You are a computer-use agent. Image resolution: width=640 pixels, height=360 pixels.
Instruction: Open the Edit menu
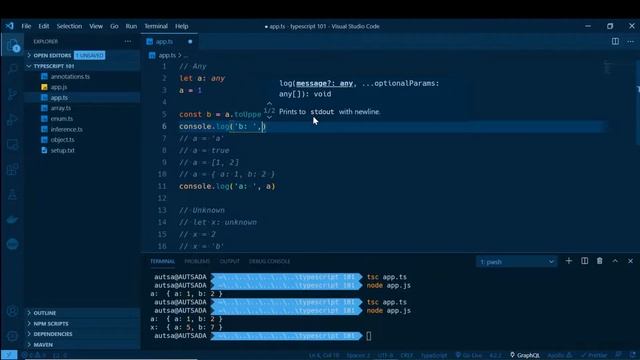coord(44,26)
